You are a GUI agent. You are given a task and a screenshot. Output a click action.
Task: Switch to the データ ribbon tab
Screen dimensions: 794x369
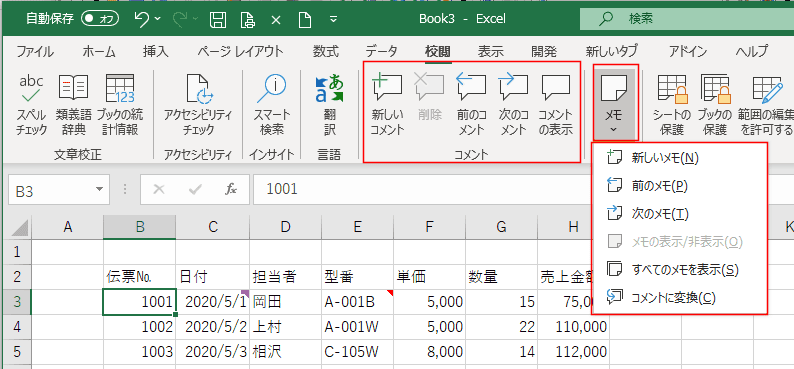[382, 51]
